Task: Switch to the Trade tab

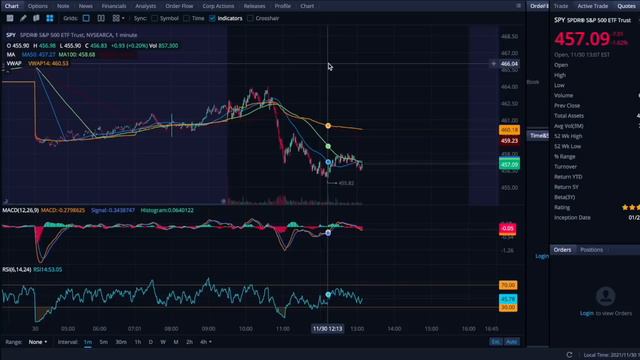Action: (x=561, y=6)
